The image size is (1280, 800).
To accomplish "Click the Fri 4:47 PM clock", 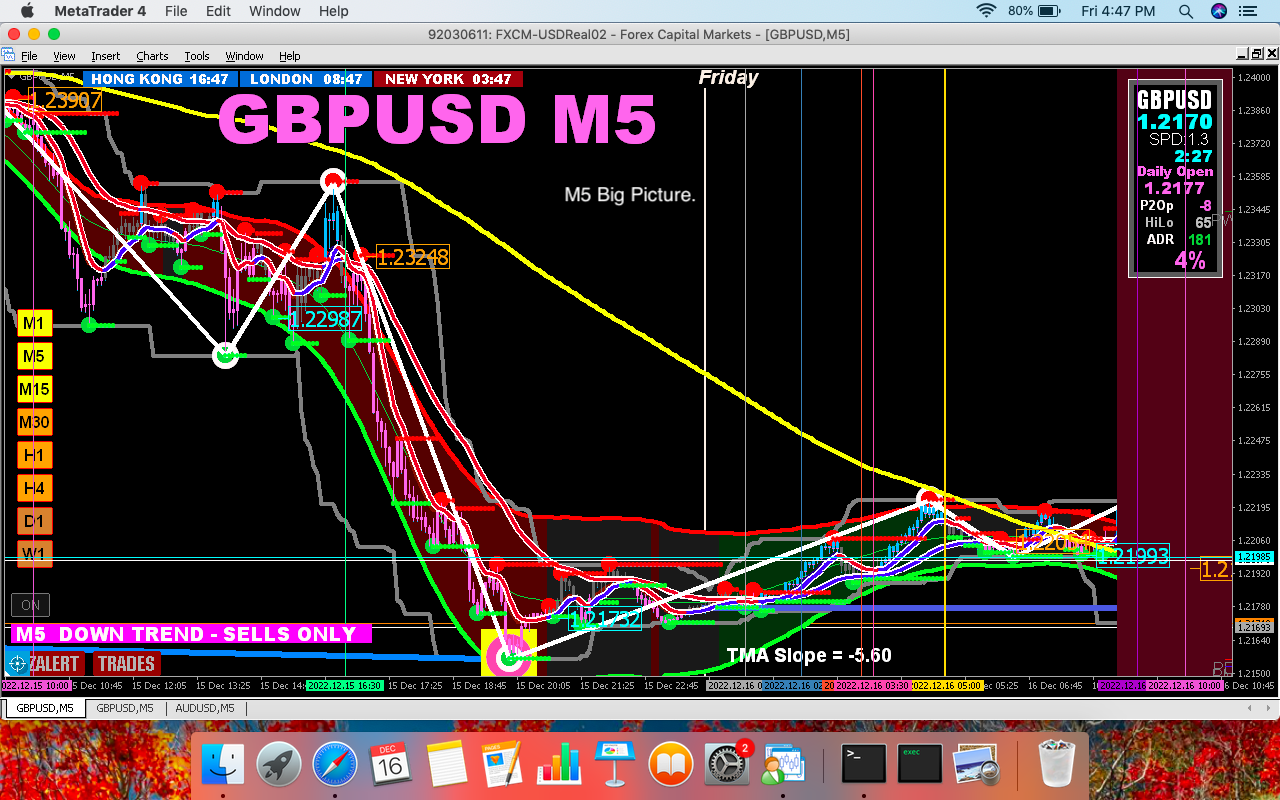I will tap(1118, 11).
